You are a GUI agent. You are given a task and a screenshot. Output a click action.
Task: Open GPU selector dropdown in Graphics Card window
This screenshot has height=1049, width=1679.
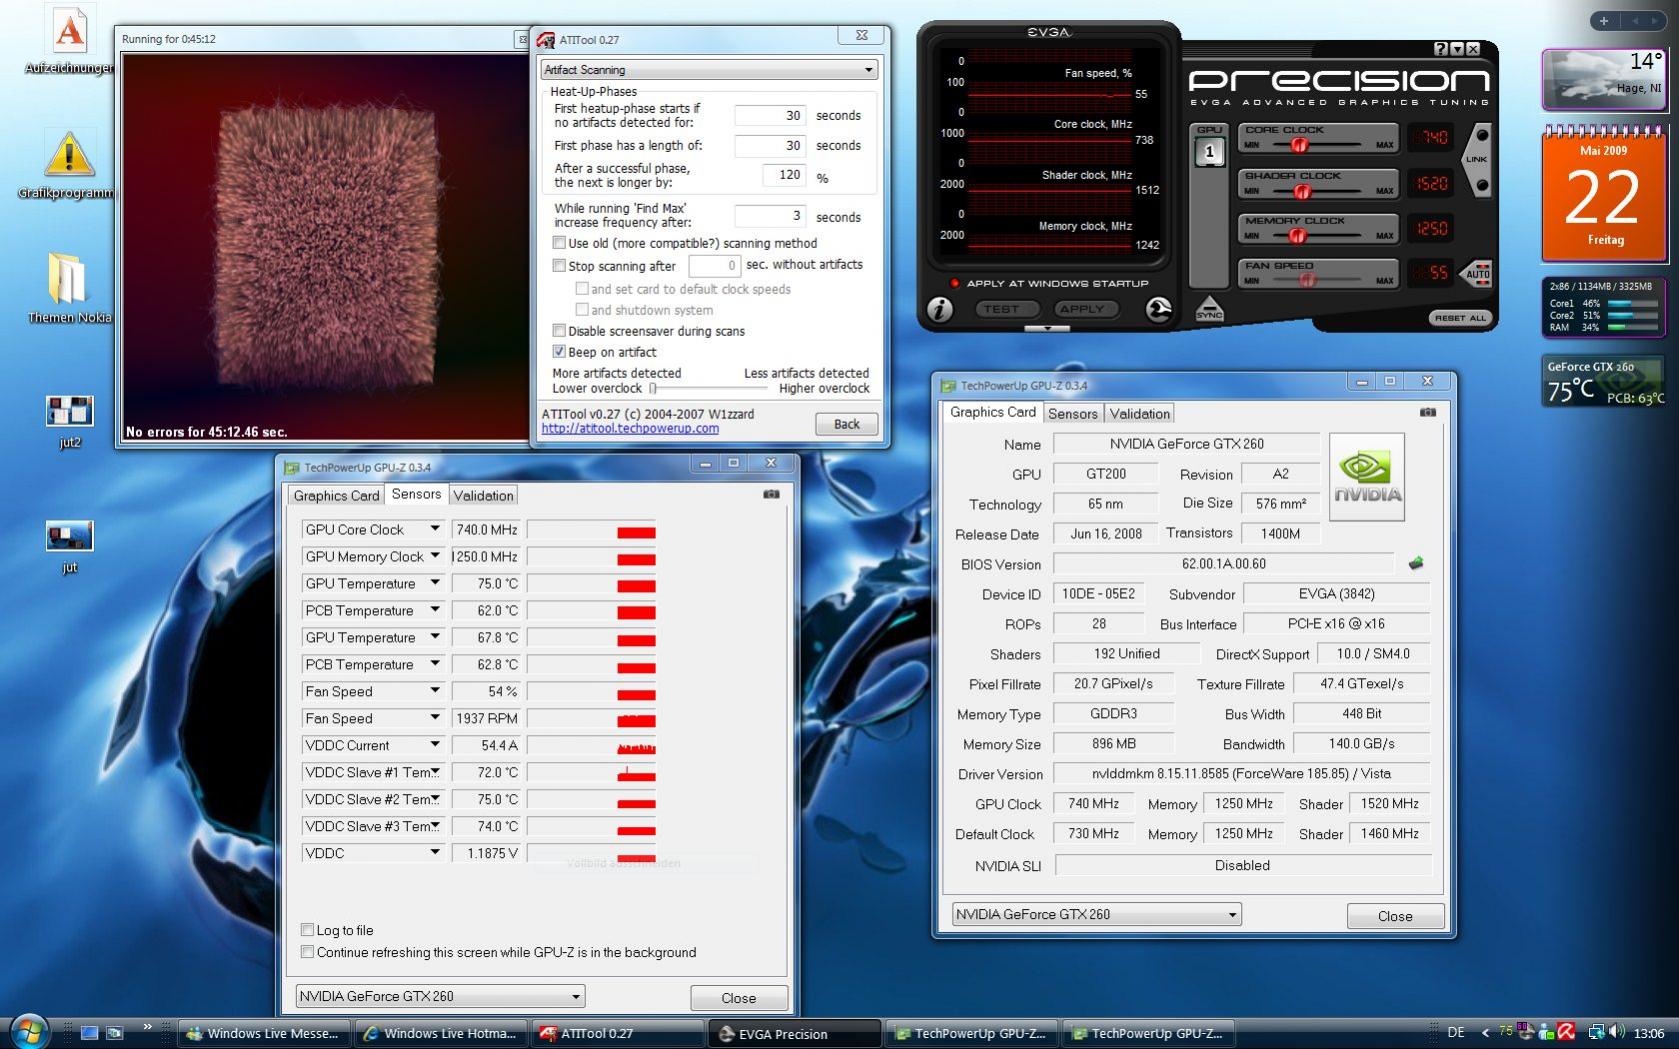[1097, 914]
